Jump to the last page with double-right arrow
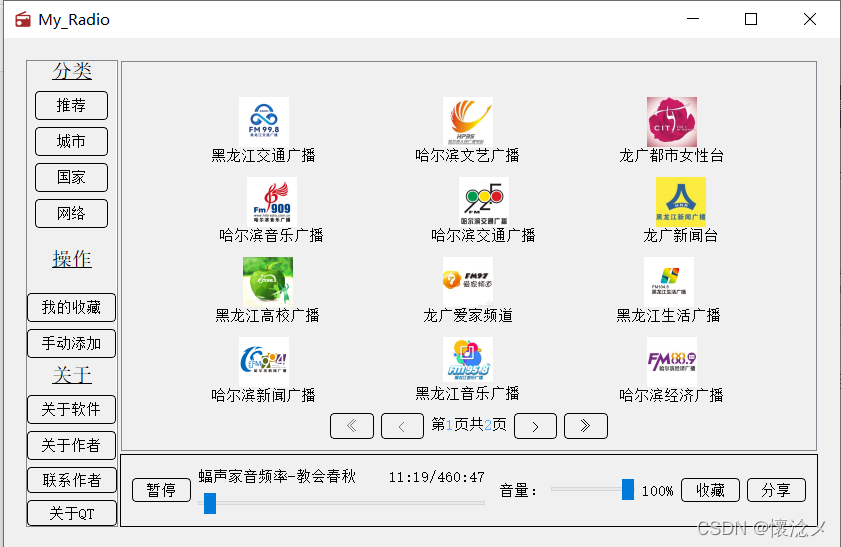The height and width of the screenshot is (547, 841). pyautogui.click(x=586, y=426)
